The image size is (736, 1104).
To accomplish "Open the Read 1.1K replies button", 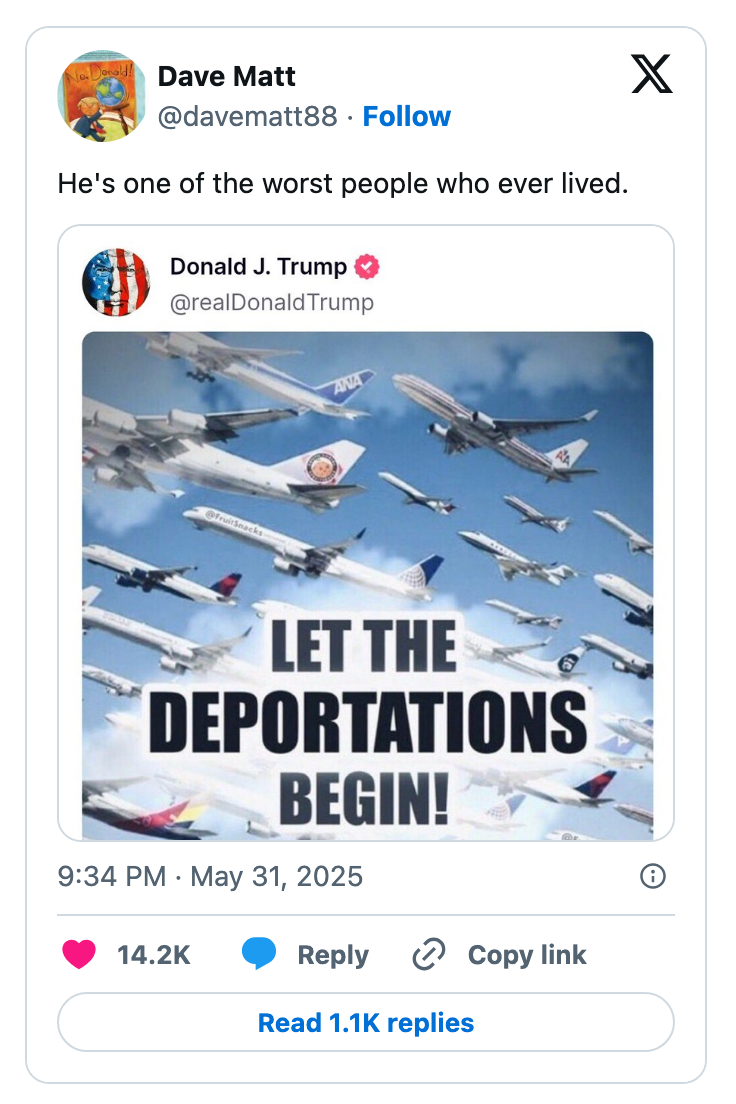I will (367, 1022).
